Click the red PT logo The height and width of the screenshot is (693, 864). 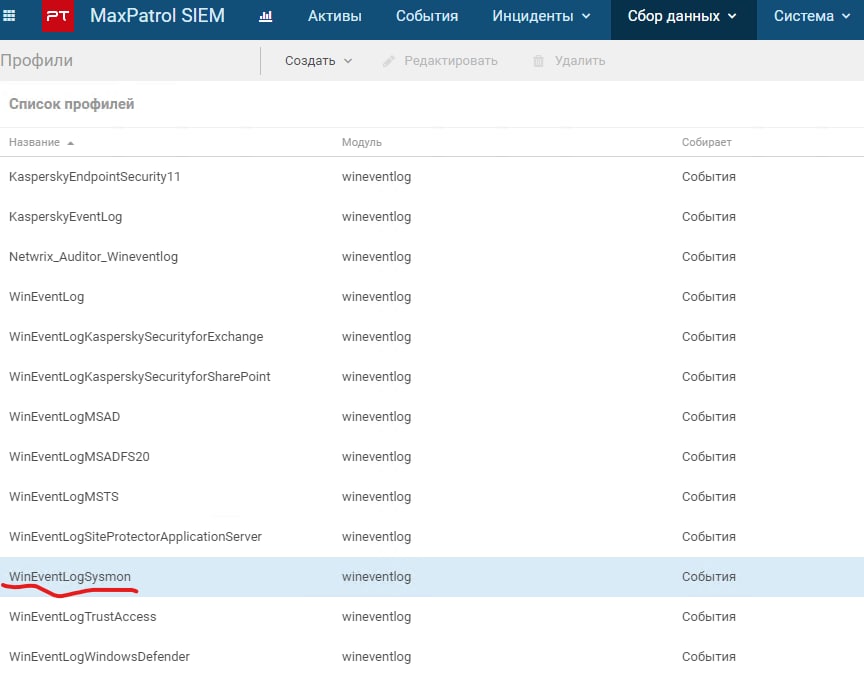[58, 16]
